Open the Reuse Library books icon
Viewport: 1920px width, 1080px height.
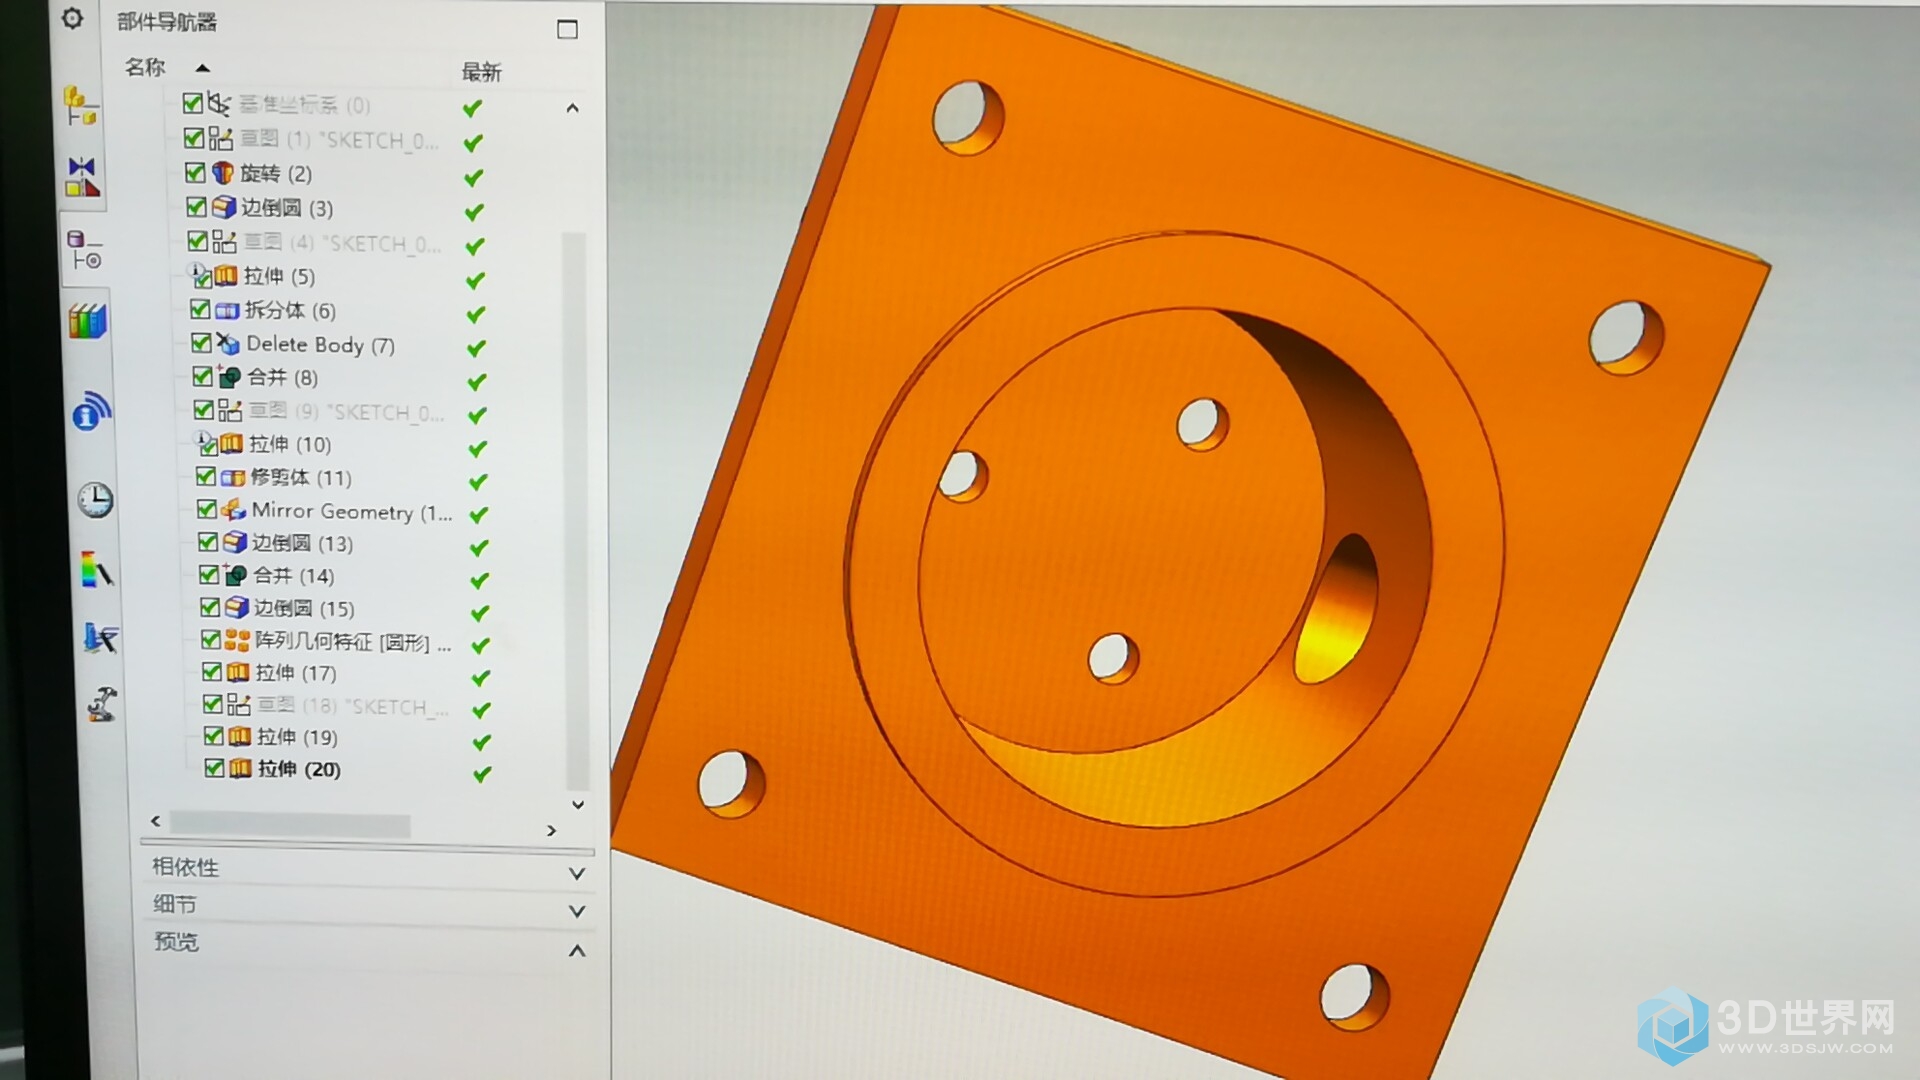[x=87, y=322]
